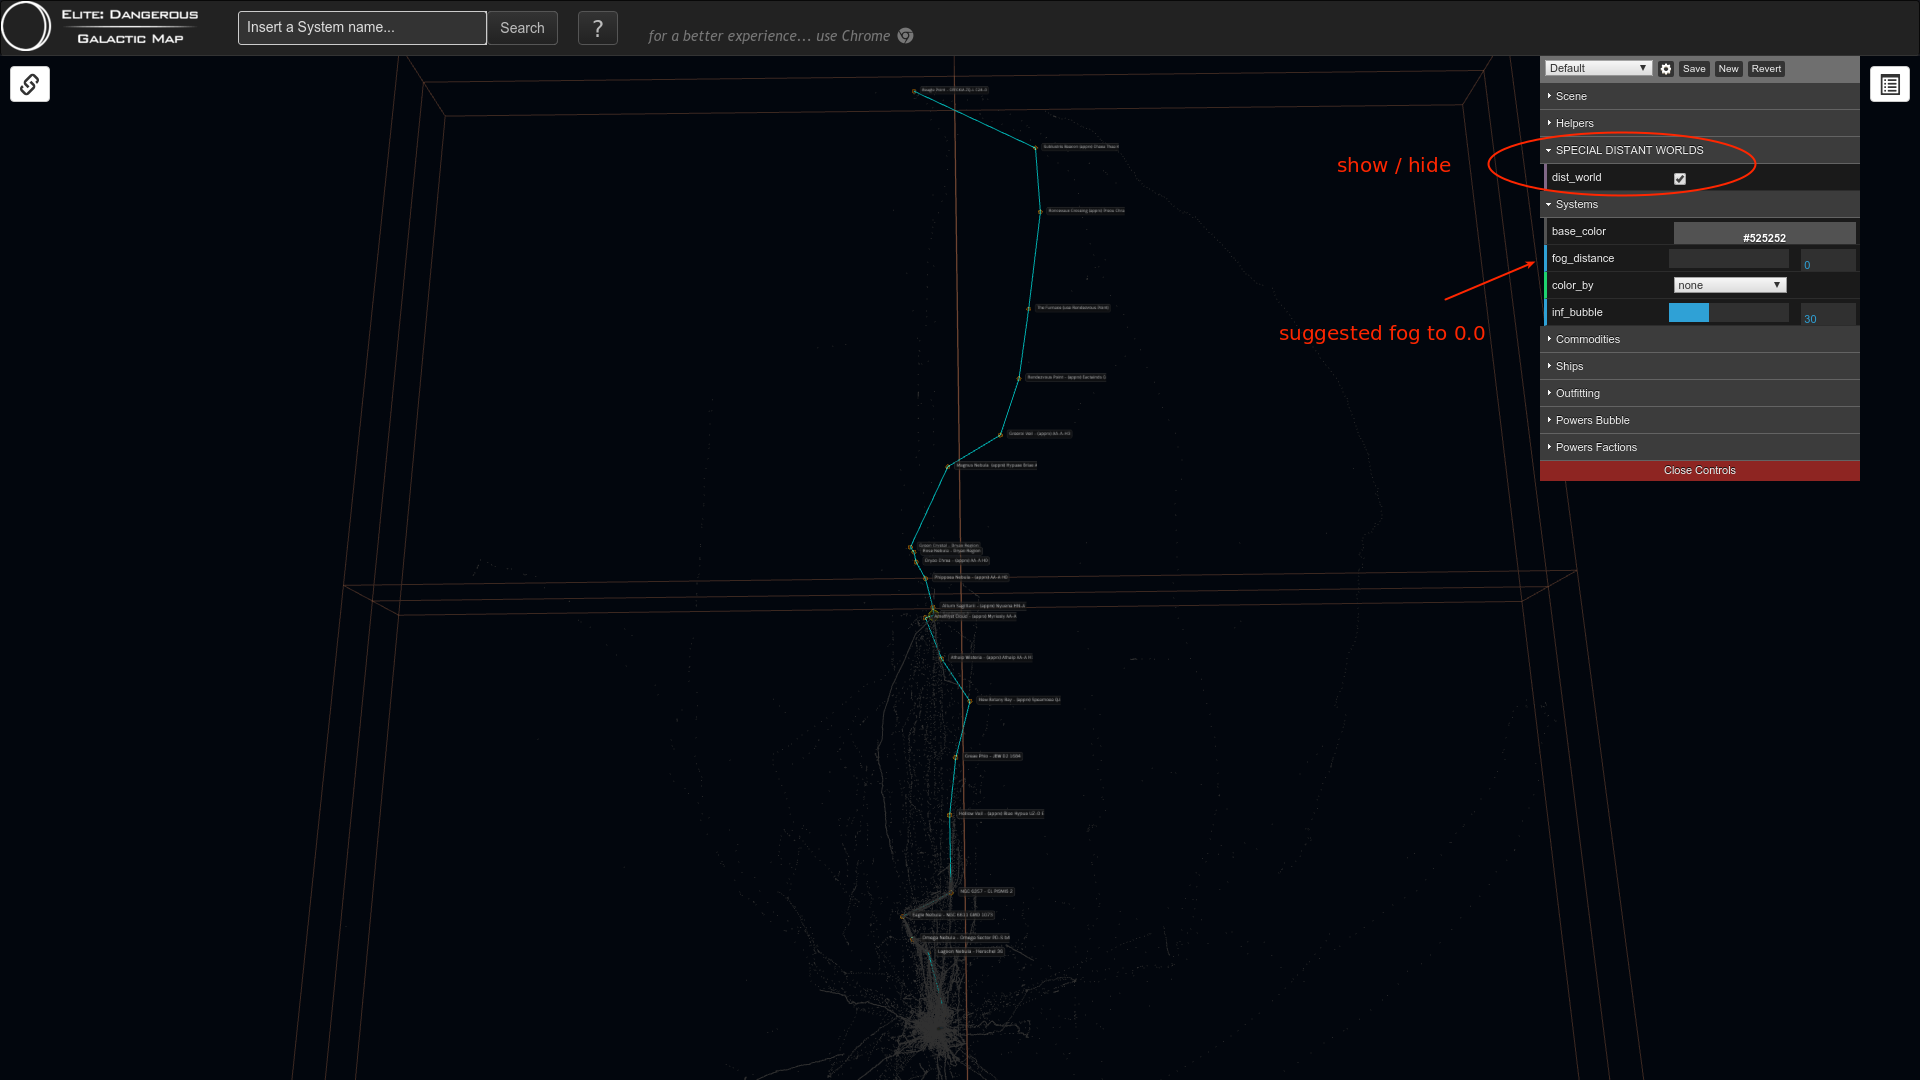
Task: Click Close Controls bar
Action: (1700, 471)
